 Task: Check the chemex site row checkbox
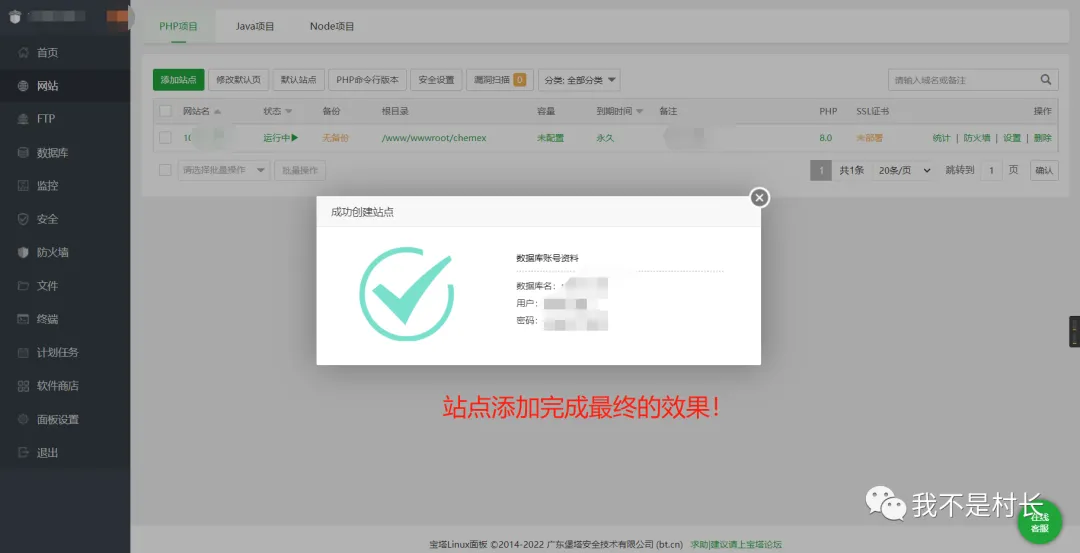[x=166, y=138]
